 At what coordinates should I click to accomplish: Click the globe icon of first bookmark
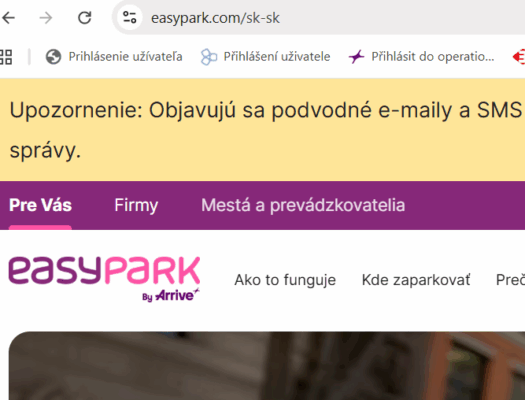(53, 57)
